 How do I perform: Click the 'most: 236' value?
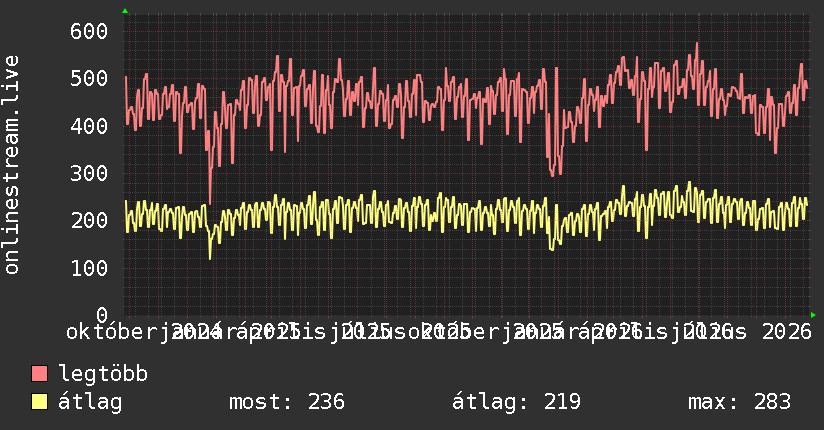coord(287,402)
